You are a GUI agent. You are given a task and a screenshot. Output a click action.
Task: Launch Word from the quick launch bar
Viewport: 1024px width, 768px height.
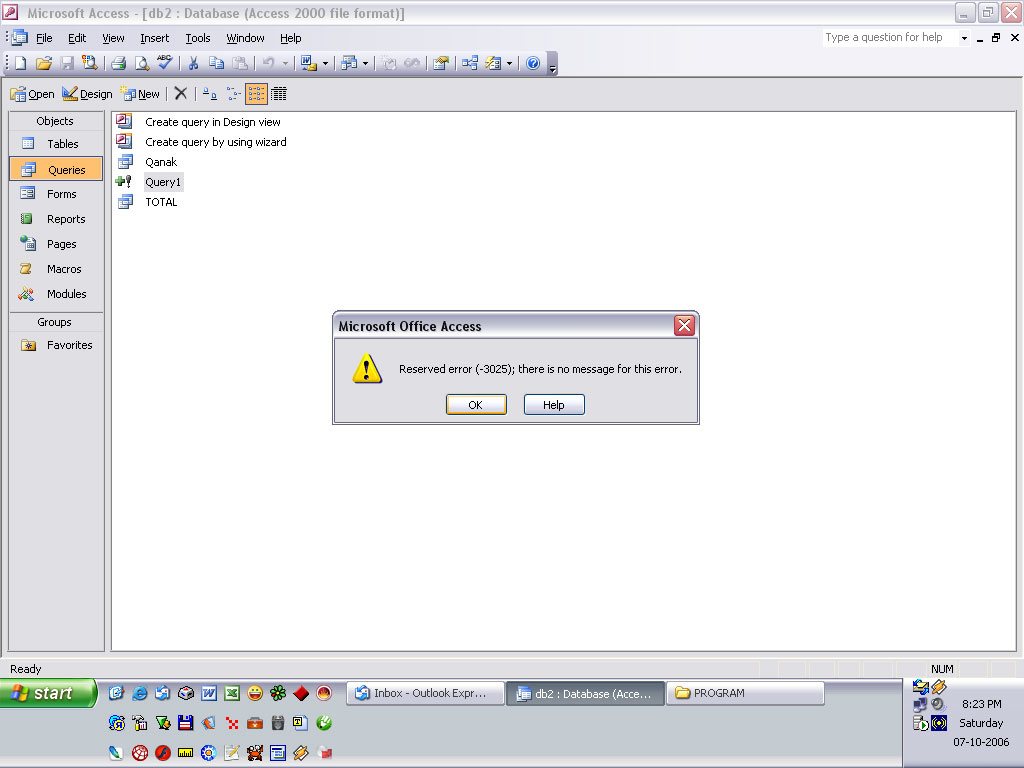(209, 694)
